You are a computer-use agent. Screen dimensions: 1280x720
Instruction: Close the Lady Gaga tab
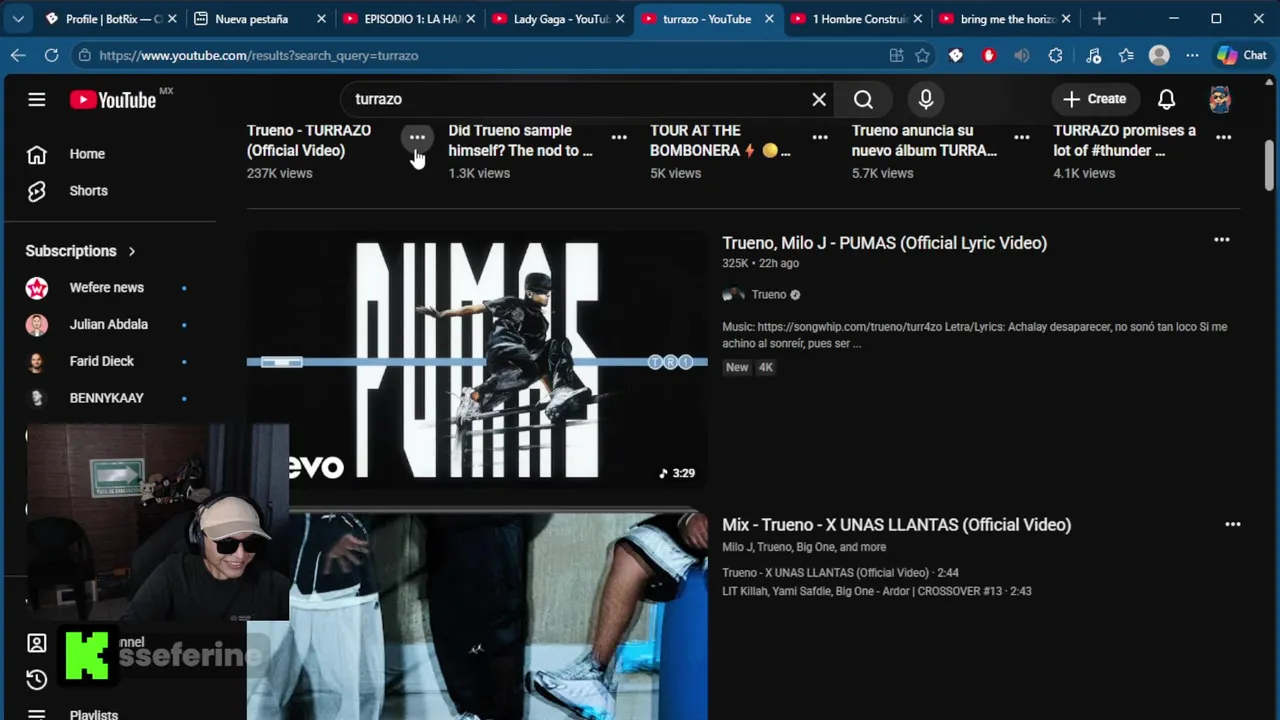(x=619, y=18)
